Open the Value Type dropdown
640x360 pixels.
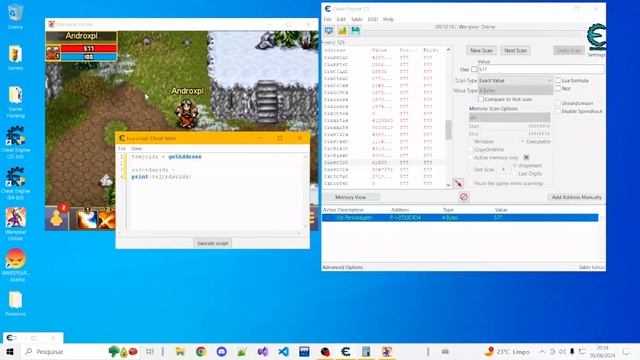point(515,90)
